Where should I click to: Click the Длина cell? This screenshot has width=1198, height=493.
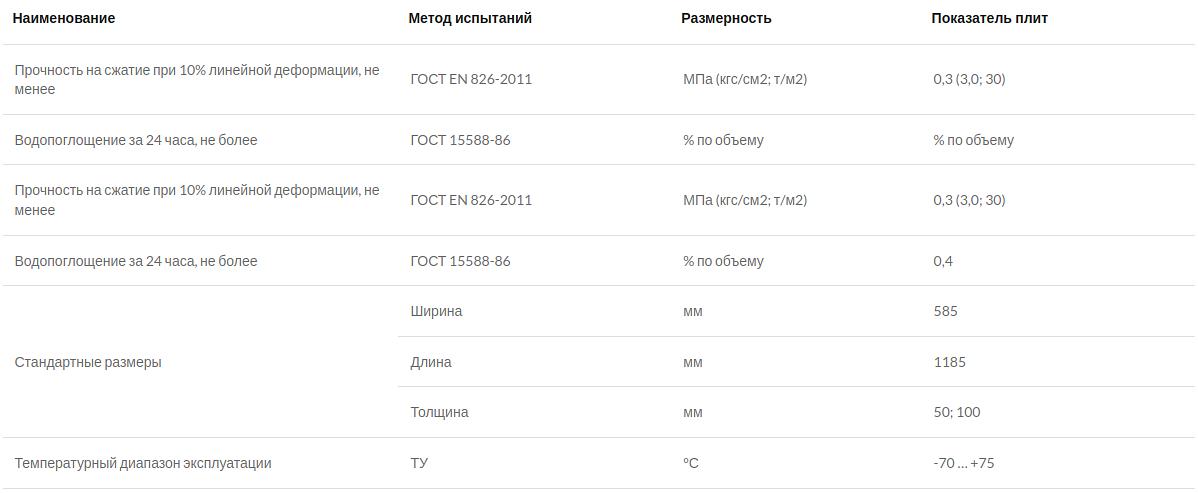[430, 362]
